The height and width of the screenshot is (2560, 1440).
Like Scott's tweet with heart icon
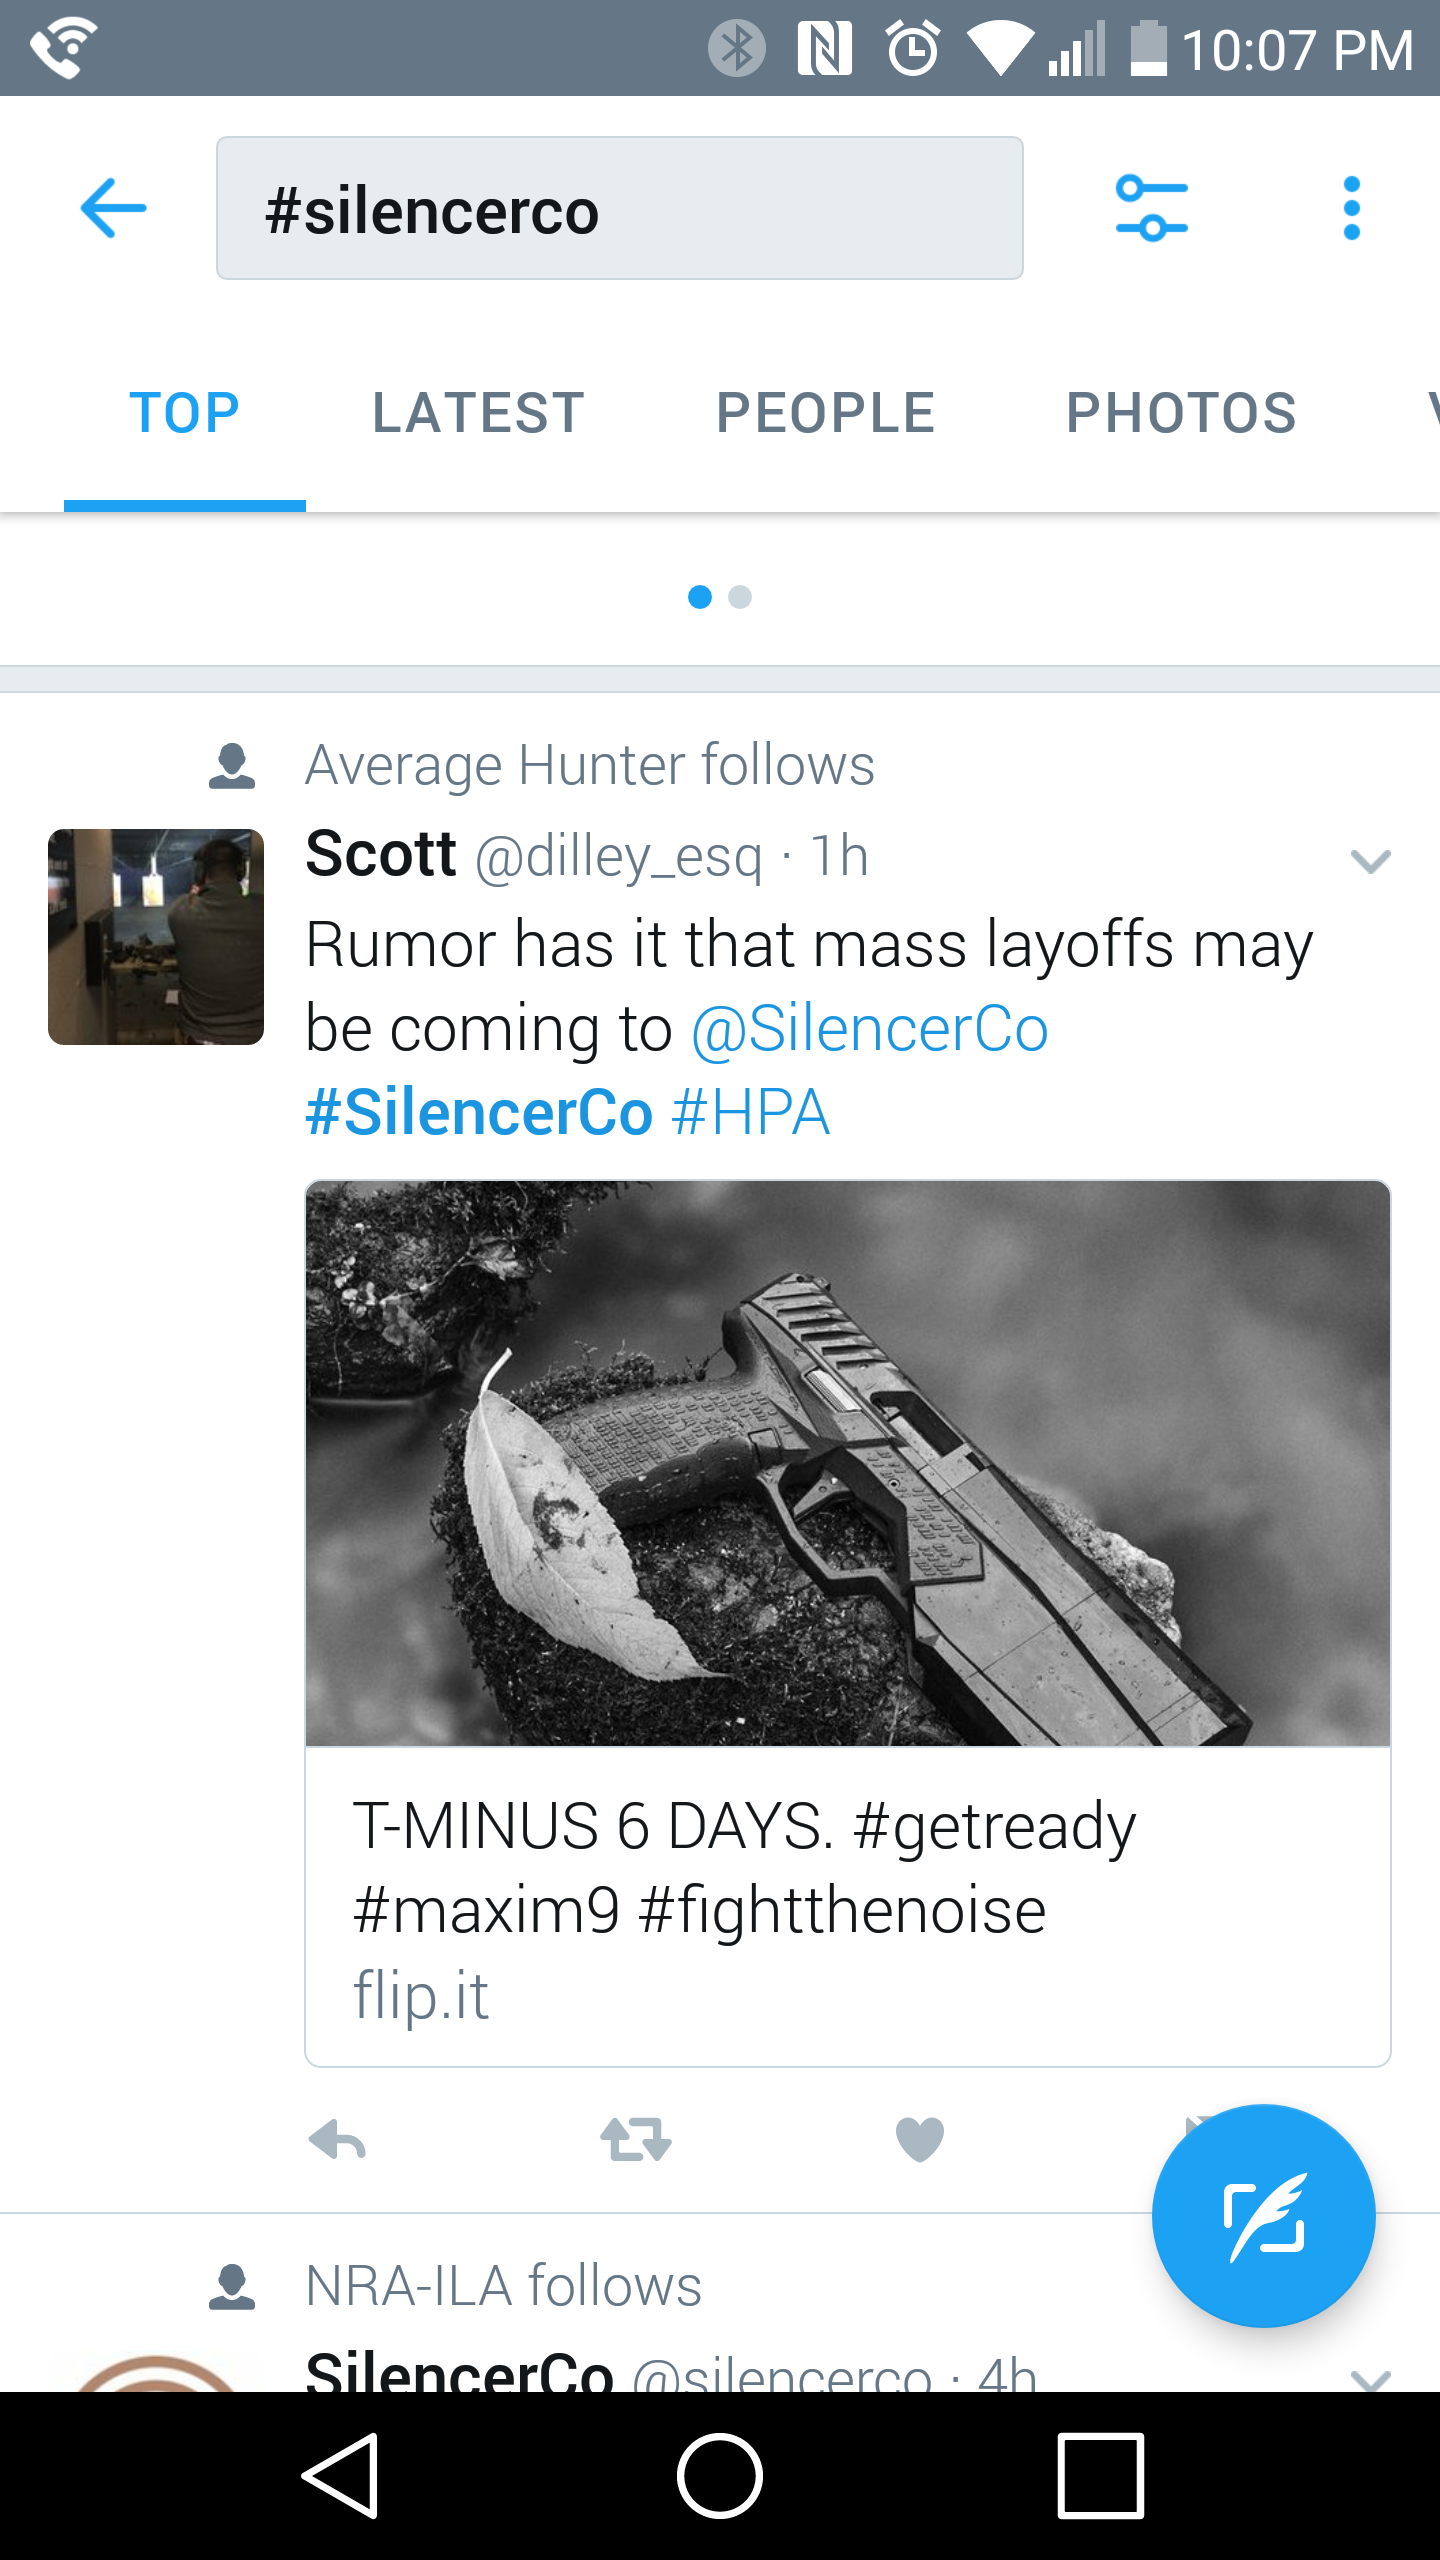coord(920,2140)
